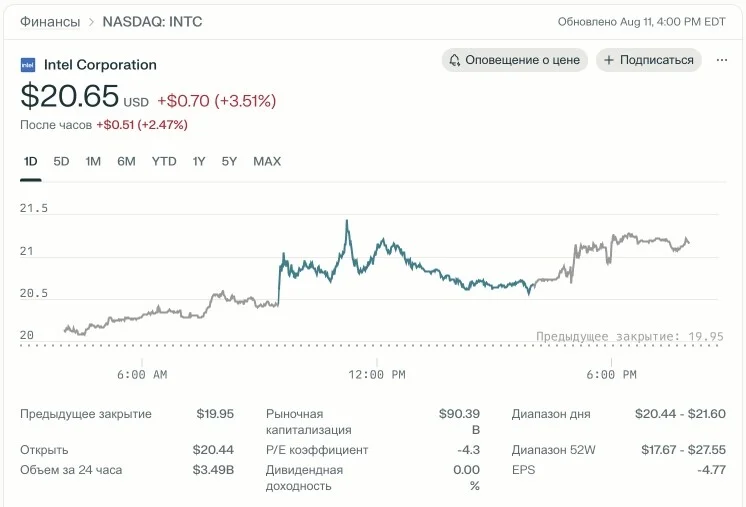Viewport: 746px width, 507px height.
Task: Click the Диапазон 52W label
Action: click(x=553, y=450)
